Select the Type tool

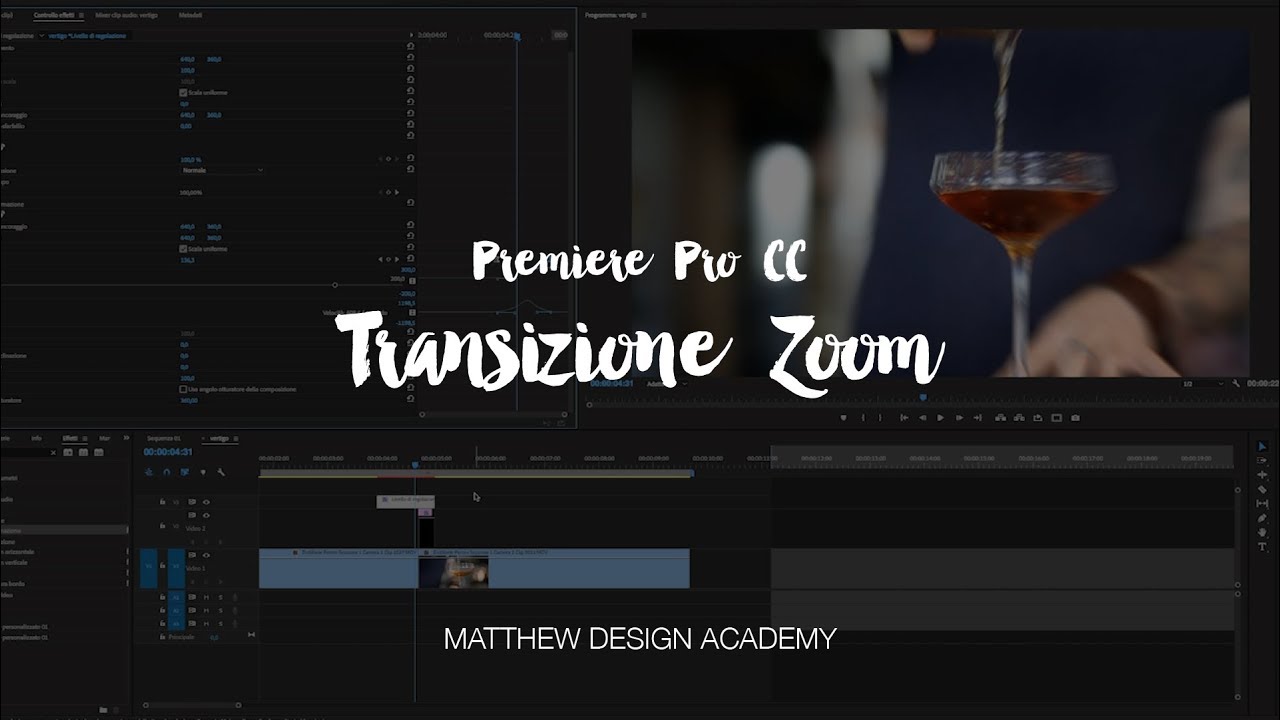(x=1262, y=547)
